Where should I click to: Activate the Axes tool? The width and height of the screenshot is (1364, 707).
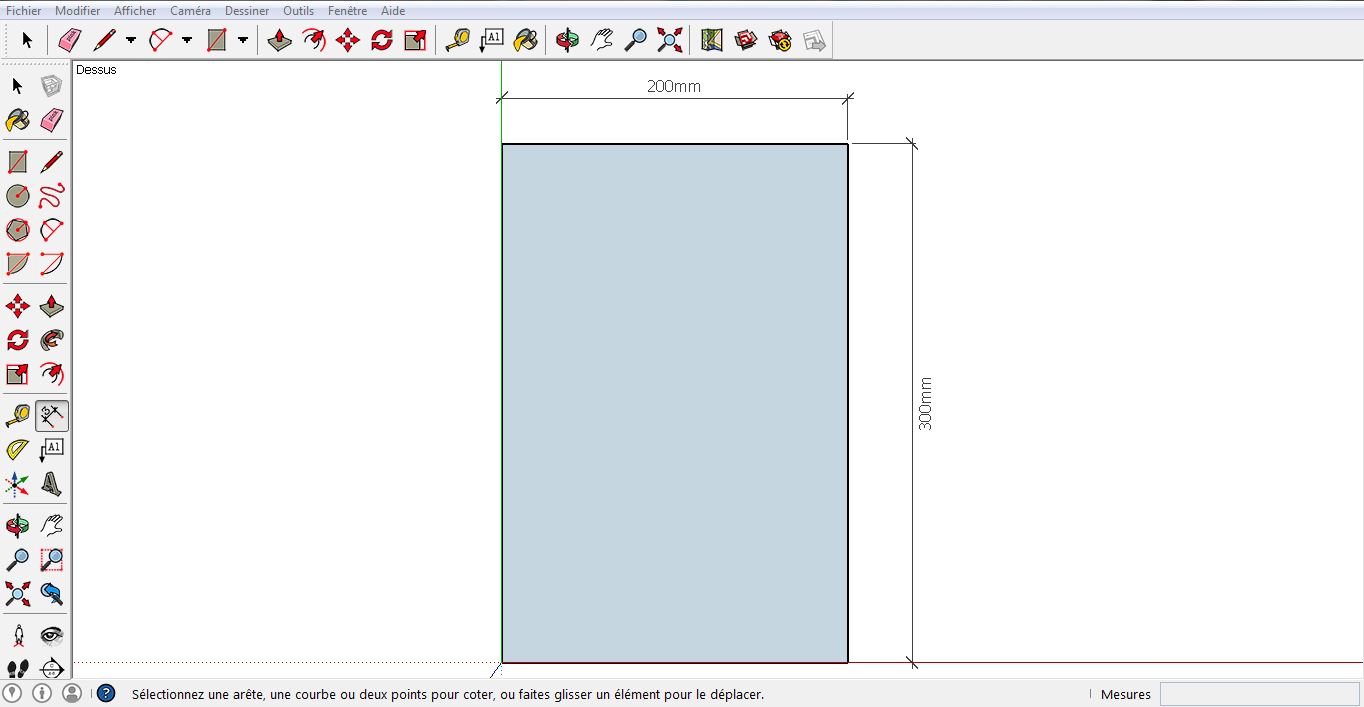18,484
